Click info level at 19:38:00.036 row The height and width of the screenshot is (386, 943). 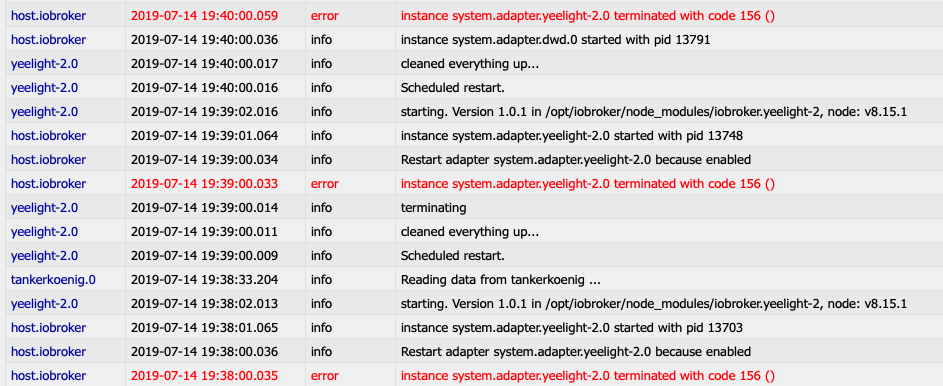[x=321, y=352]
